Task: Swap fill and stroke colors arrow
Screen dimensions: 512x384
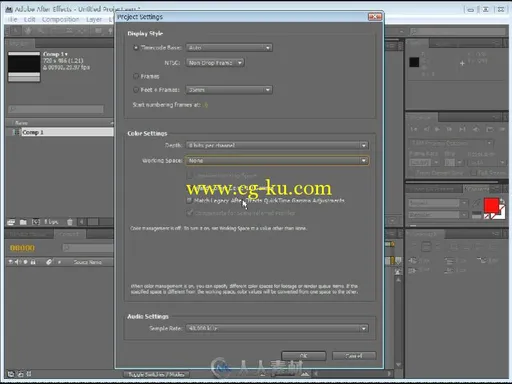Action: [x=502, y=201]
